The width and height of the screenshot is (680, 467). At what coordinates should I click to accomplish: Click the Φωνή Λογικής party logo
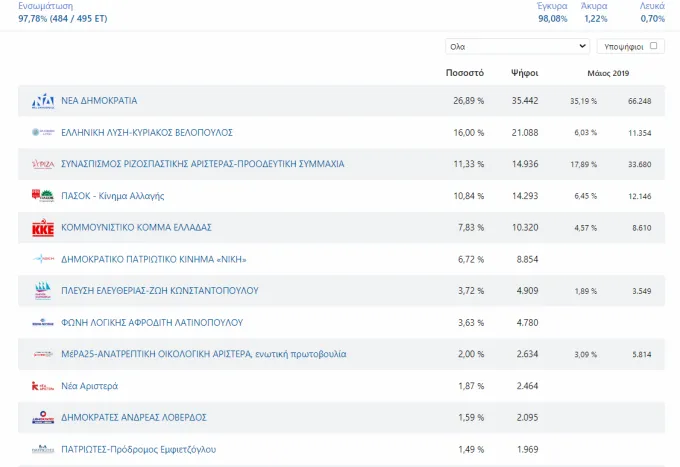click(x=43, y=323)
